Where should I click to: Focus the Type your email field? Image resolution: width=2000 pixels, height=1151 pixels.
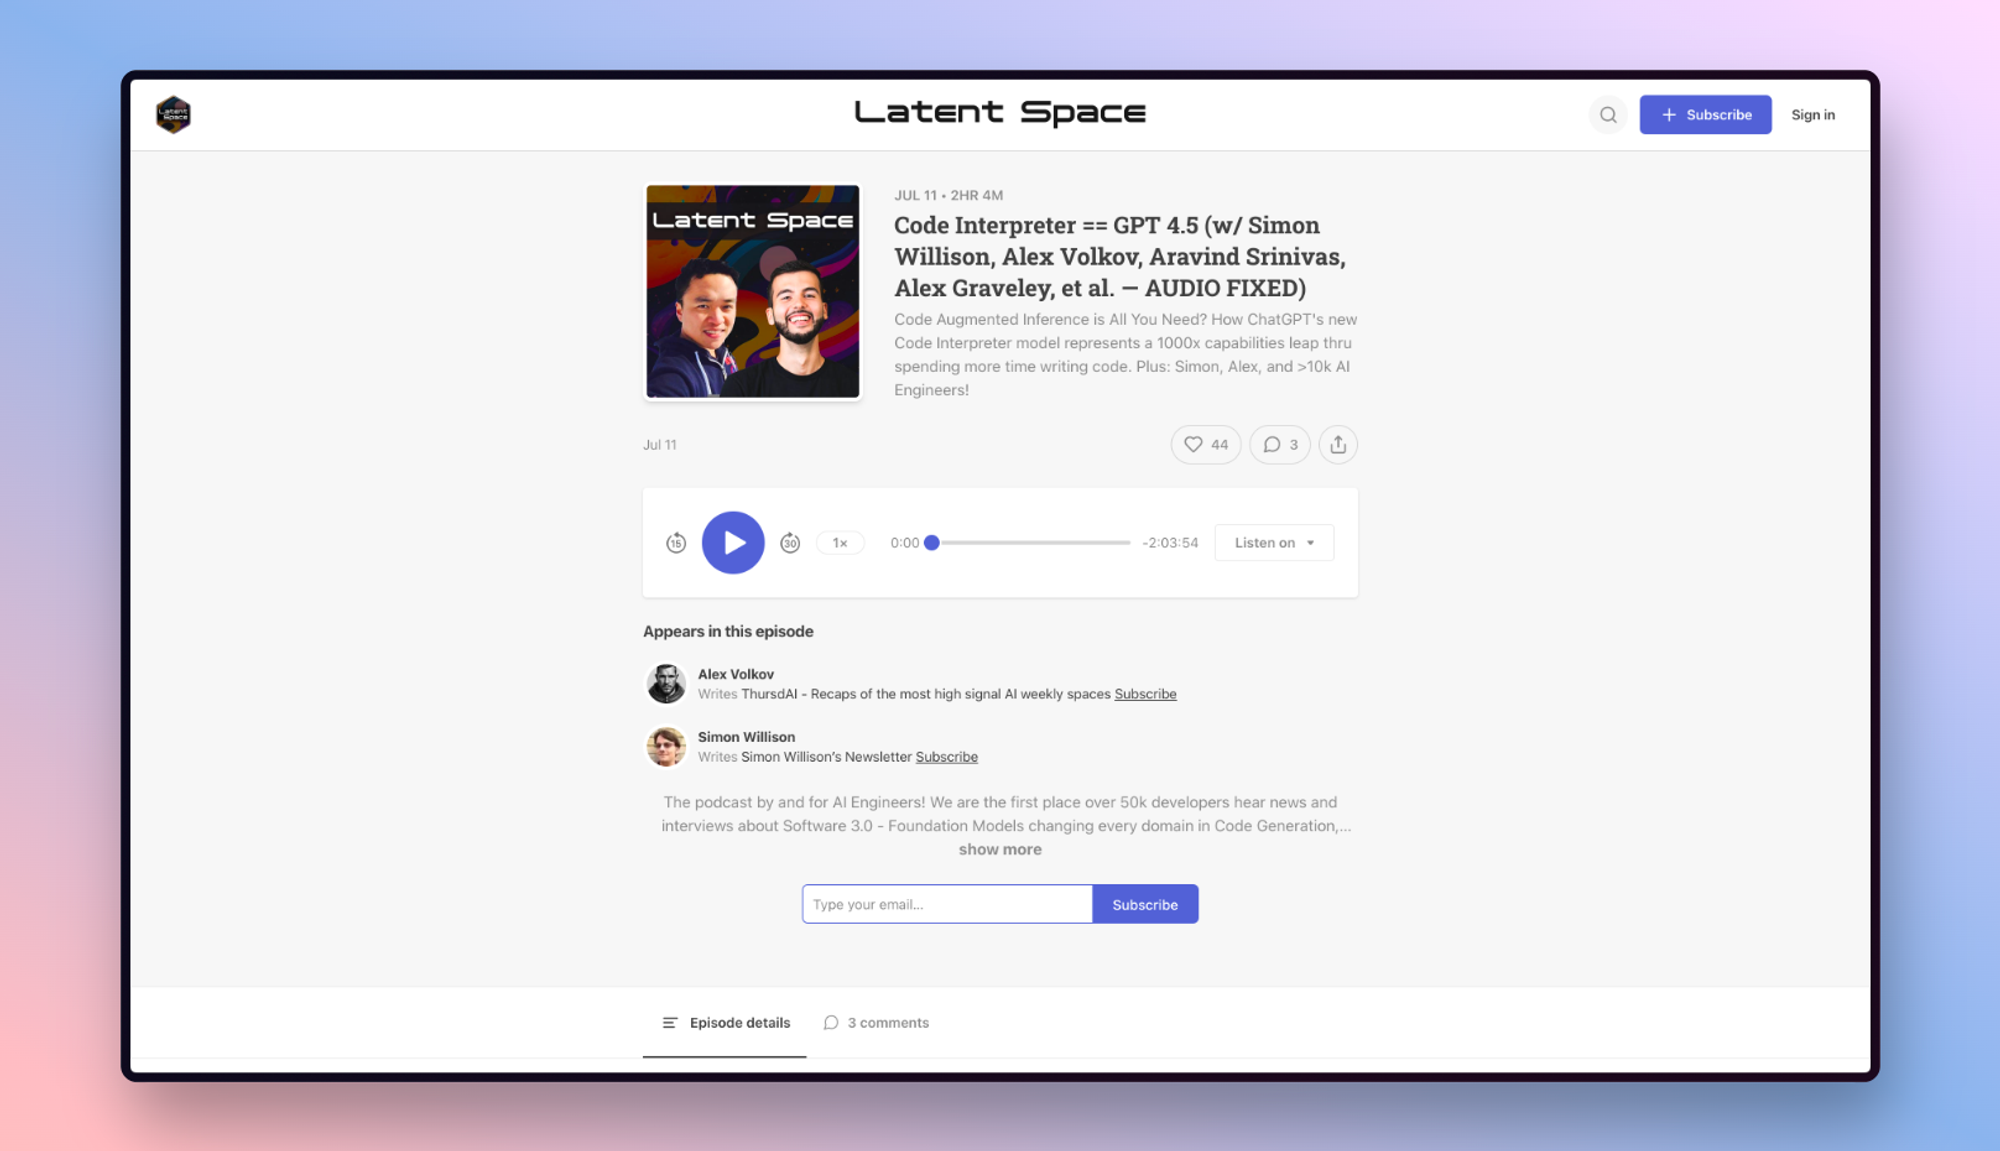pyautogui.click(x=947, y=904)
